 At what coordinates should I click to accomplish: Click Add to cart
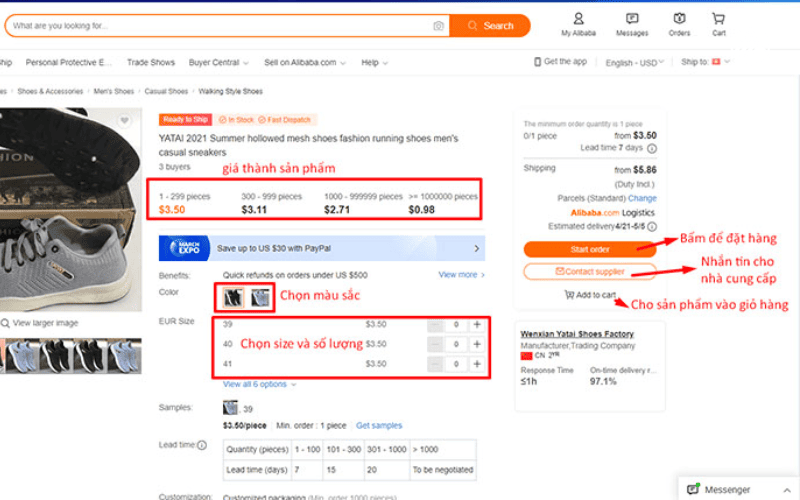tap(590, 294)
